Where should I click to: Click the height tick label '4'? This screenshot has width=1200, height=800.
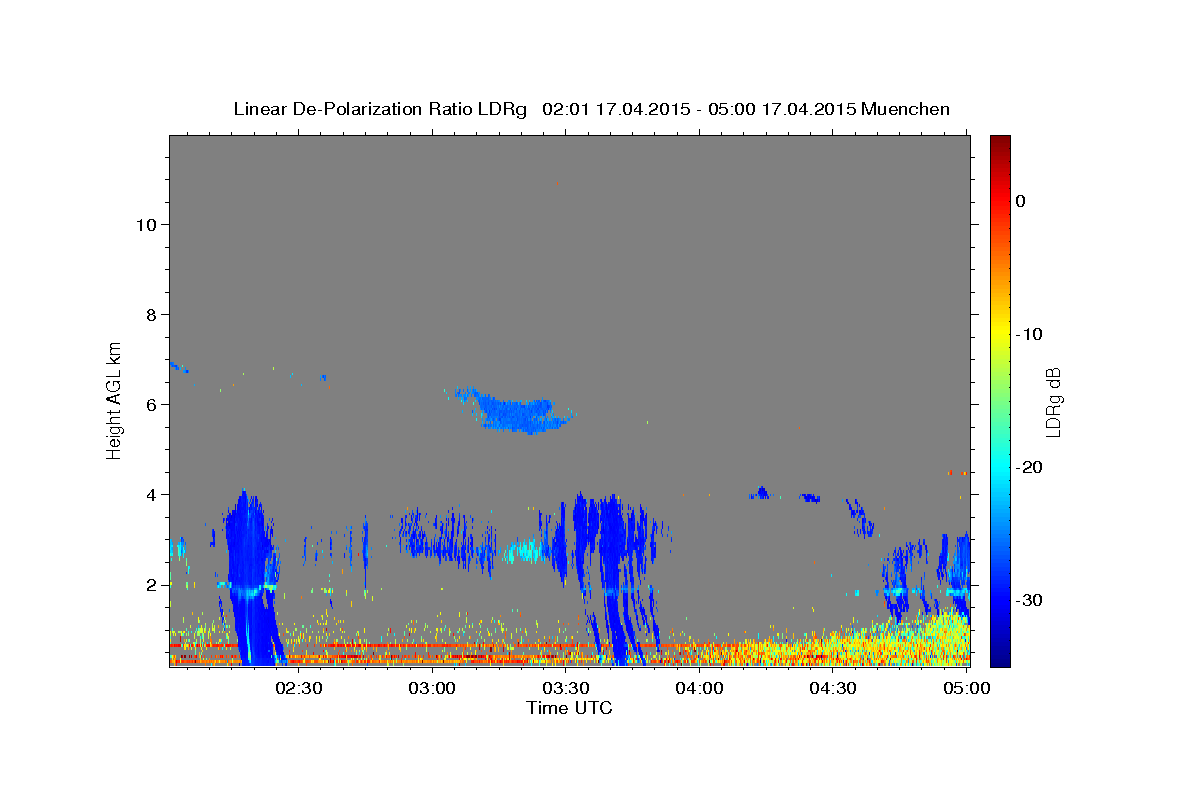click(151, 494)
